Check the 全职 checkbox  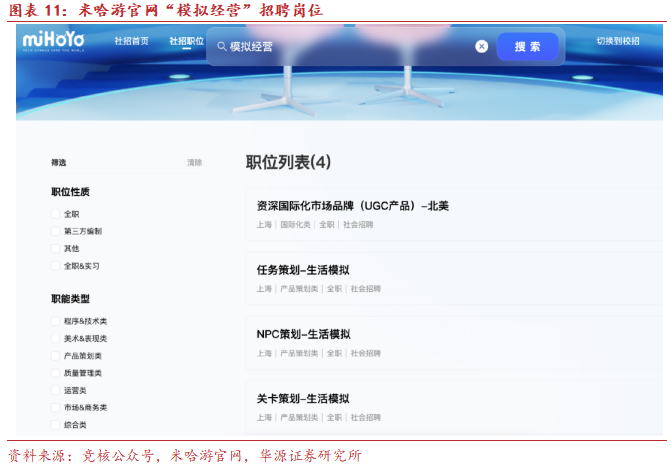(55, 214)
